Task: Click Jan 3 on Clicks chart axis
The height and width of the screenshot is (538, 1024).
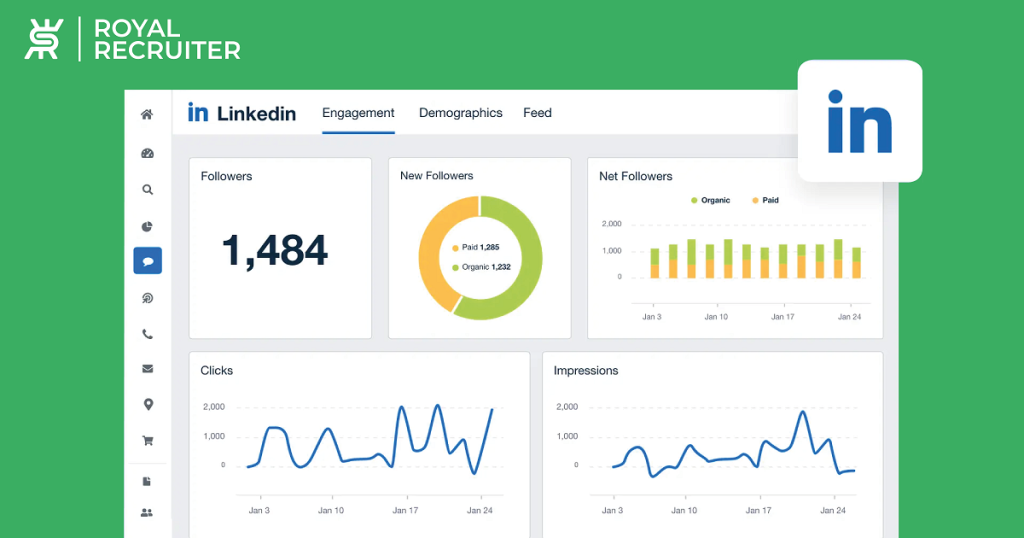Action: tap(259, 511)
